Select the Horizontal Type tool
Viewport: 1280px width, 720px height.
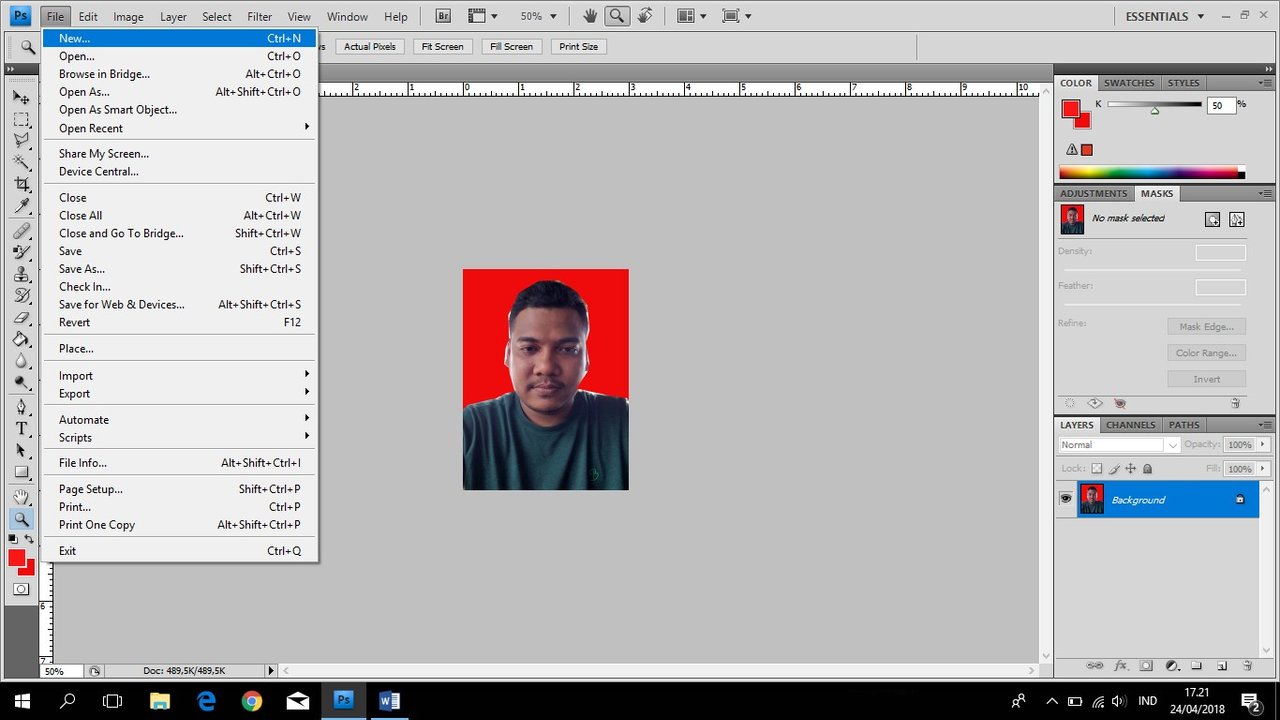pyautogui.click(x=21, y=428)
